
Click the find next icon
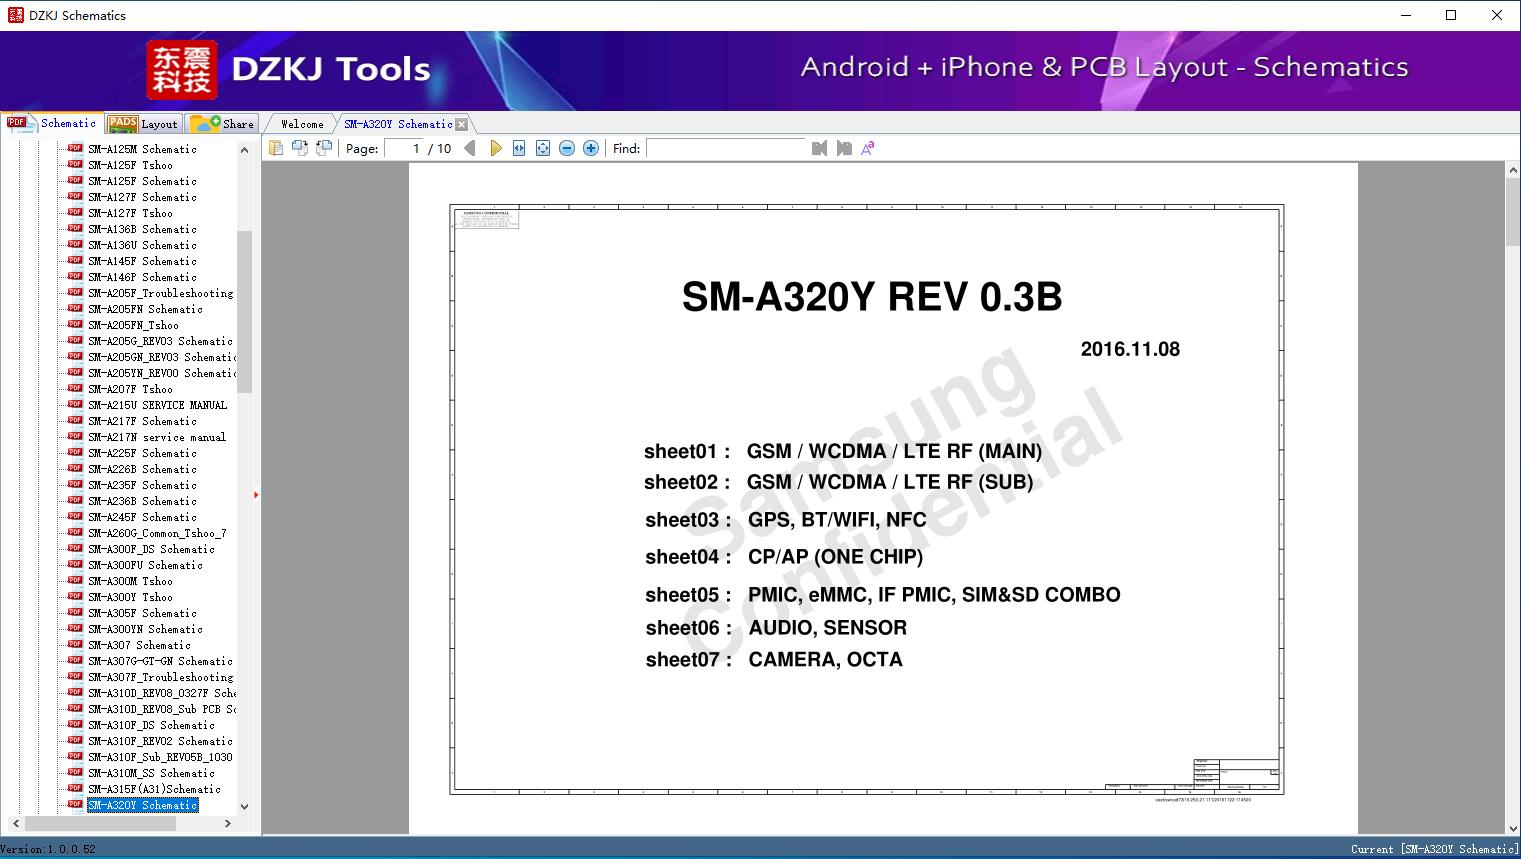tap(844, 148)
